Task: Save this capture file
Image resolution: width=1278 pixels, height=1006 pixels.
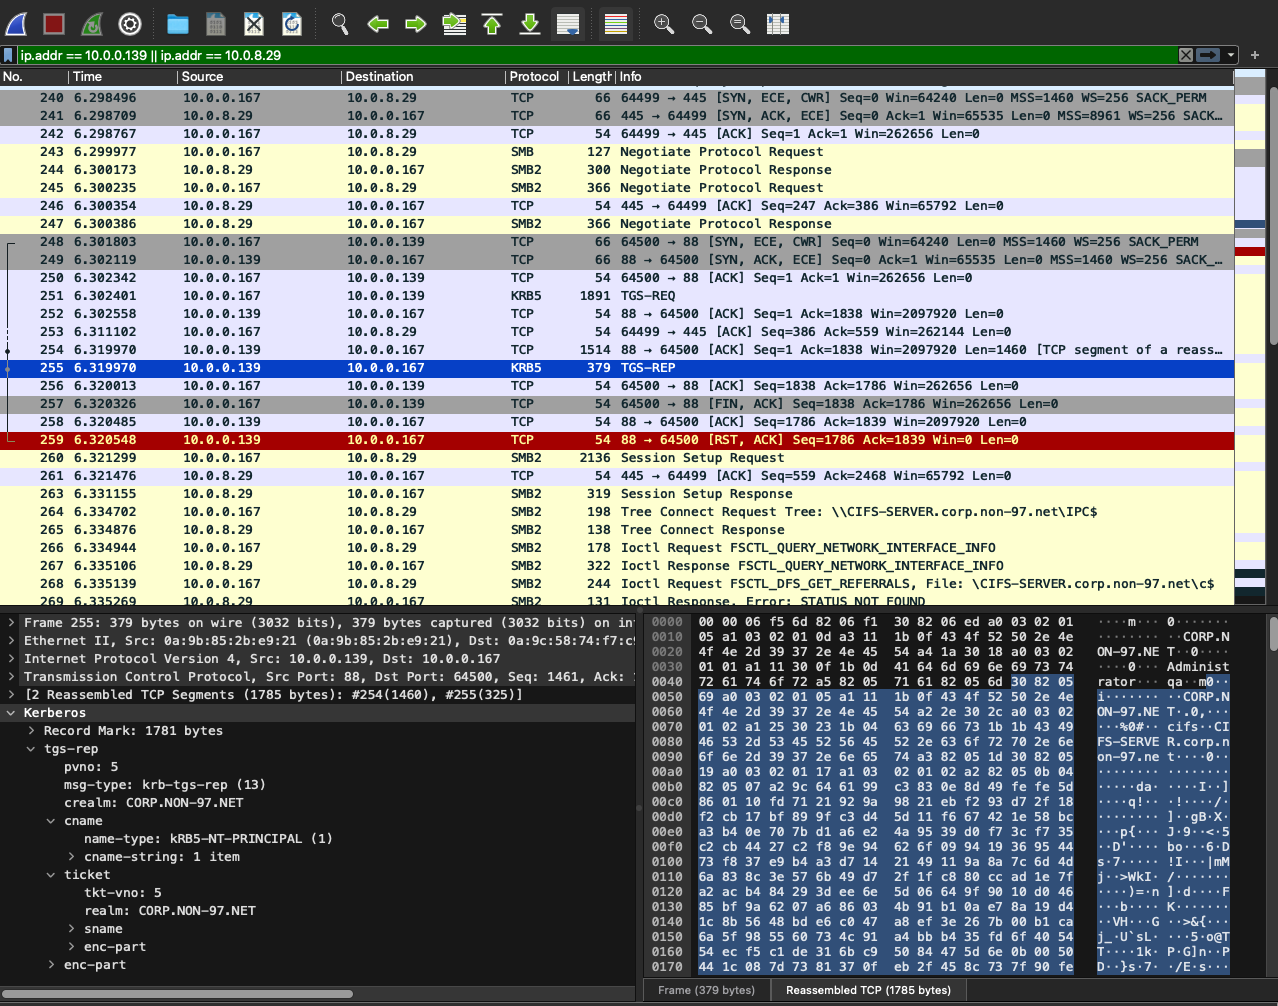Action: coord(216,23)
